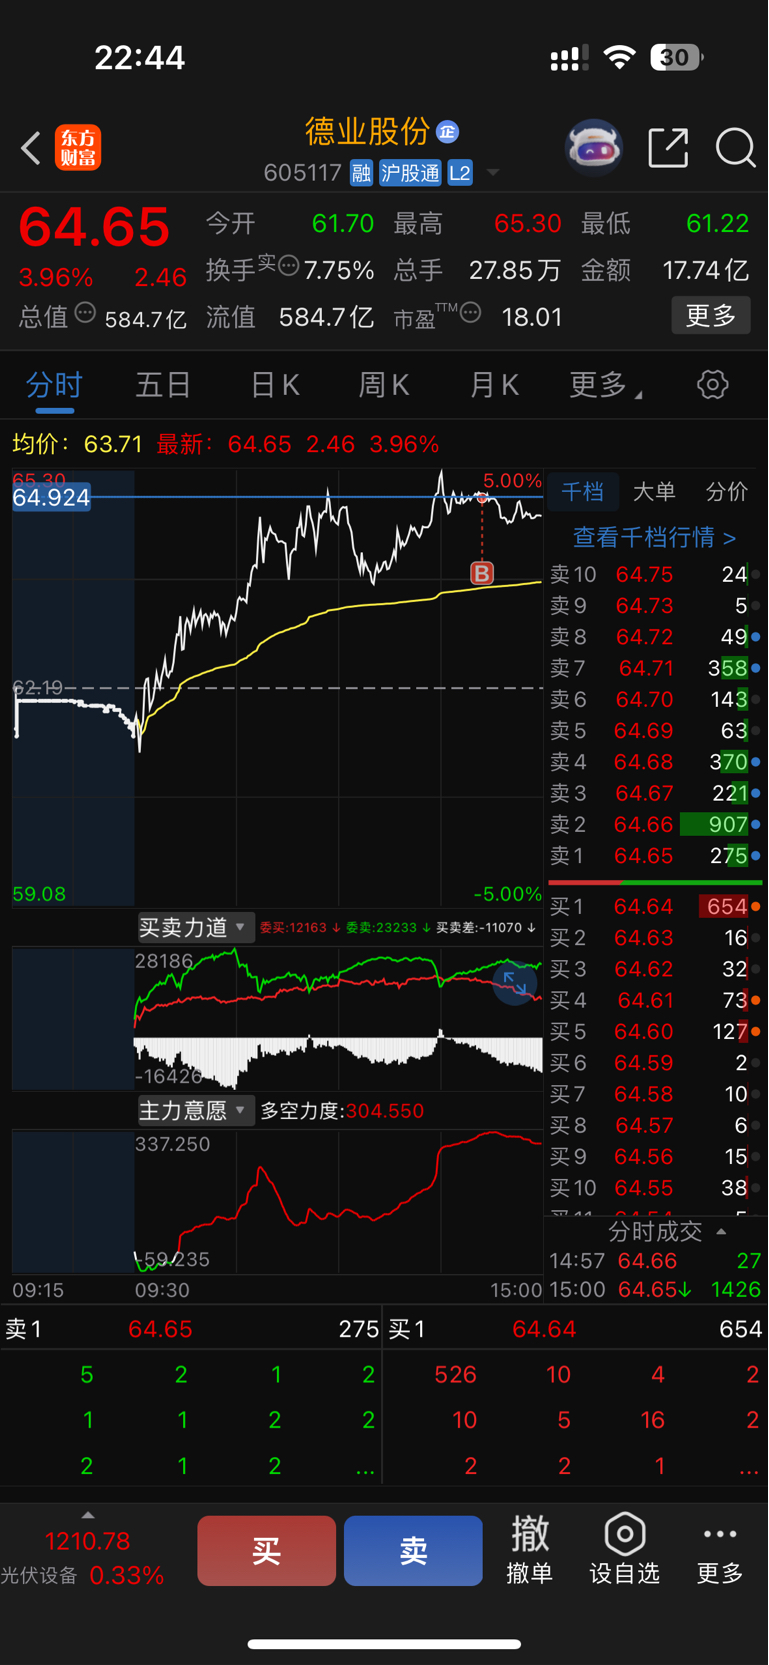Tap the verified badge beside 德业股份
Viewport: 769px width, 1665px height.
pyautogui.click(x=448, y=132)
